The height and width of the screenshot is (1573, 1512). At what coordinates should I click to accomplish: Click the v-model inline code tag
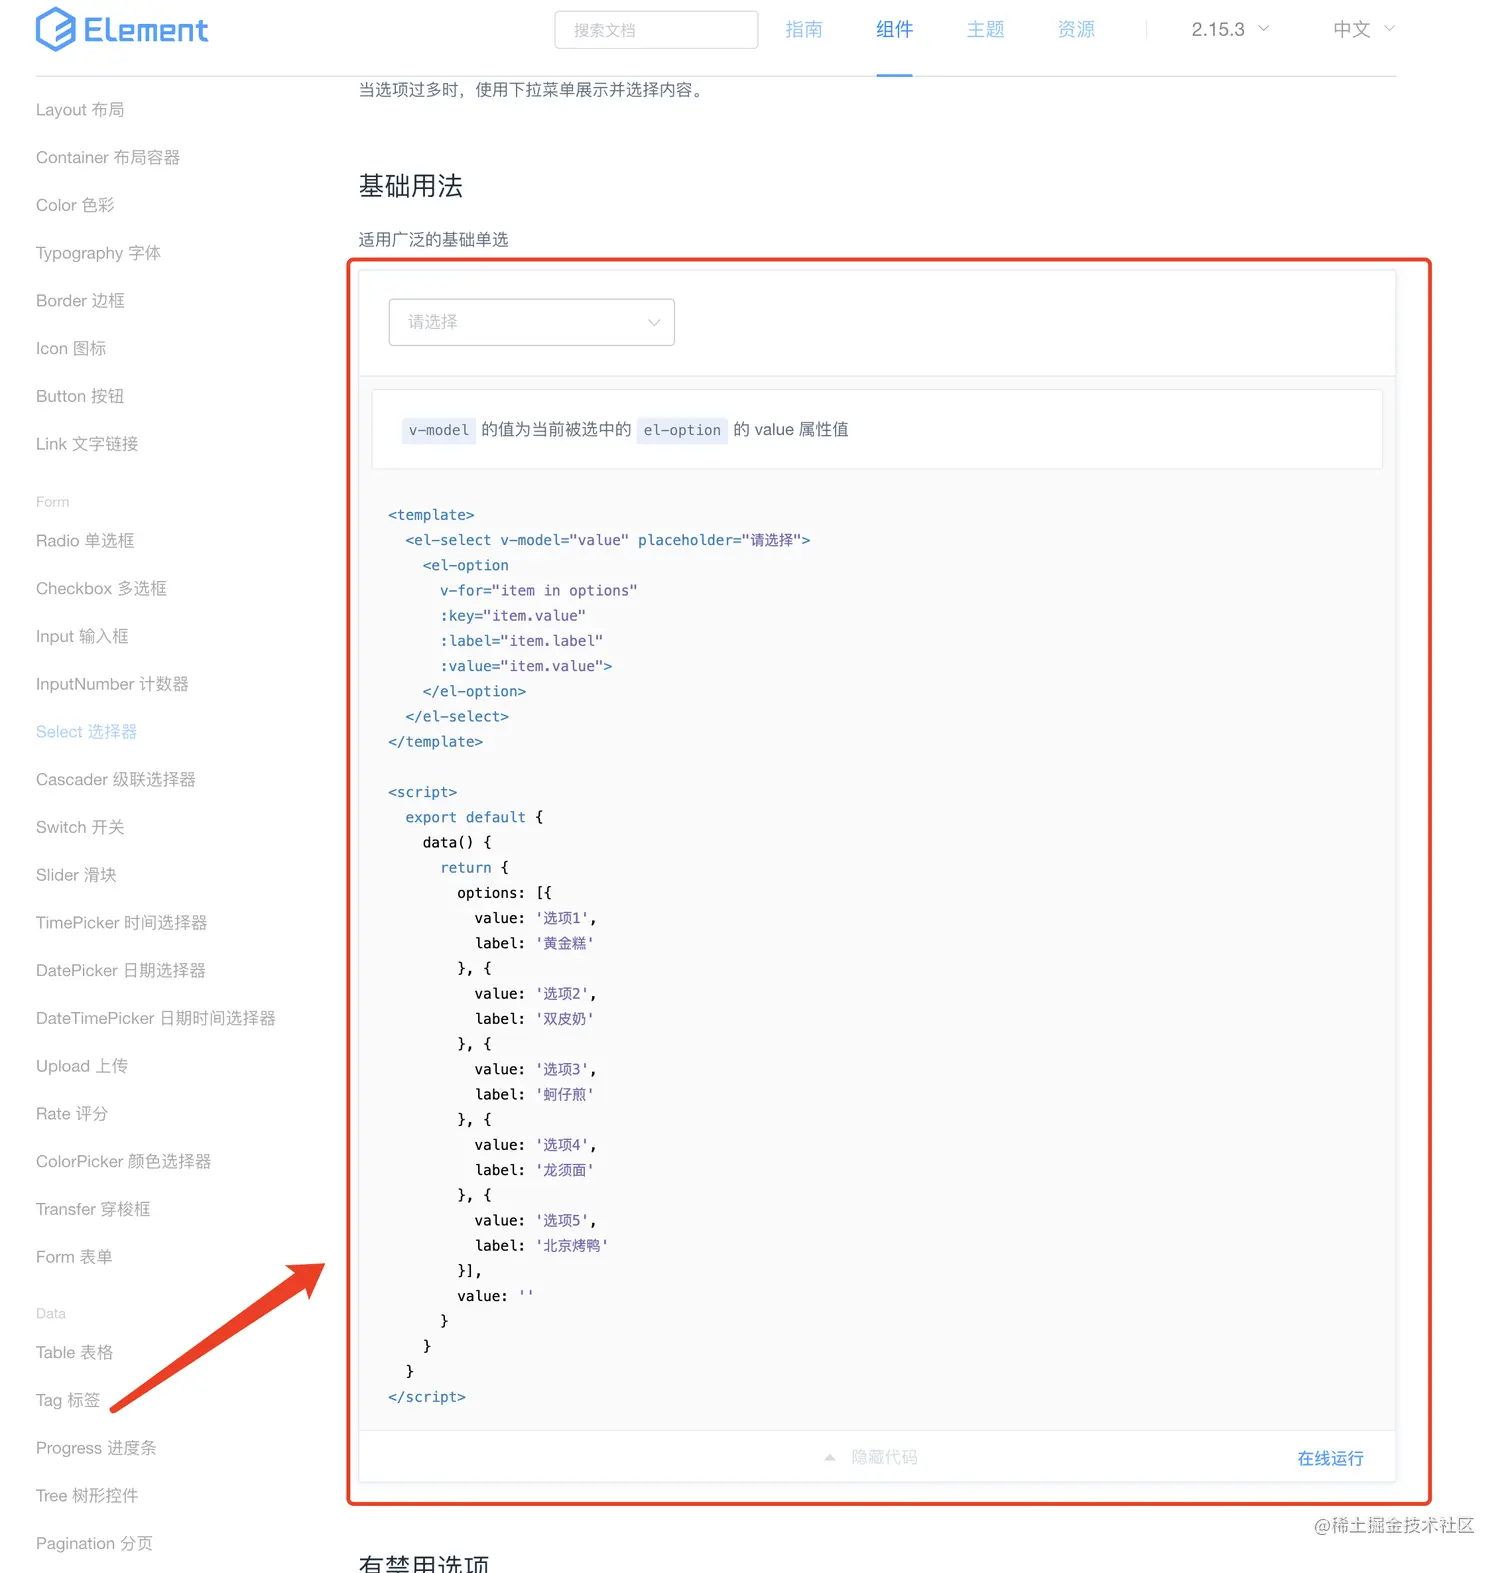click(x=438, y=430)
